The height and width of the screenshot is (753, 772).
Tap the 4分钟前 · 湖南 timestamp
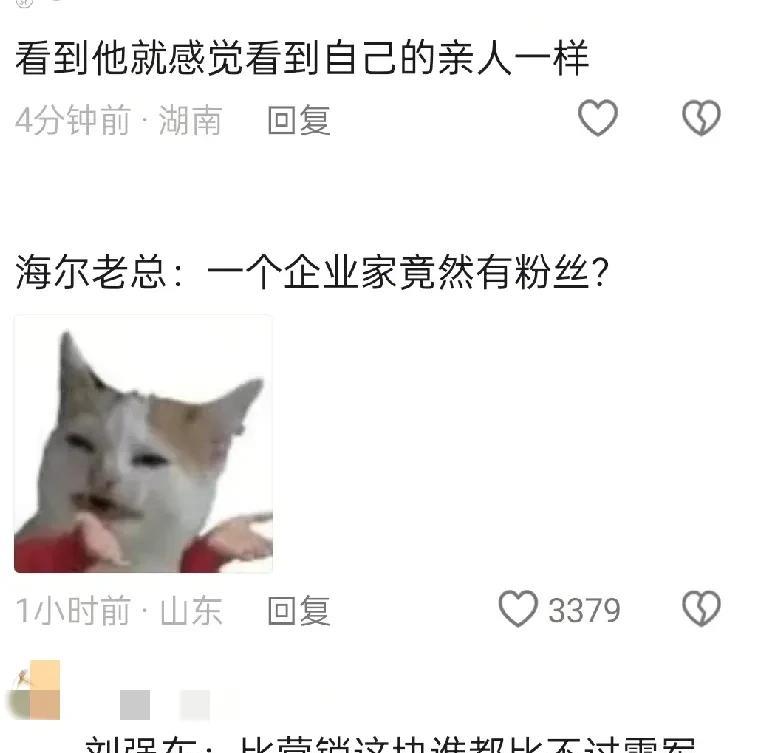tap(119, 120)
